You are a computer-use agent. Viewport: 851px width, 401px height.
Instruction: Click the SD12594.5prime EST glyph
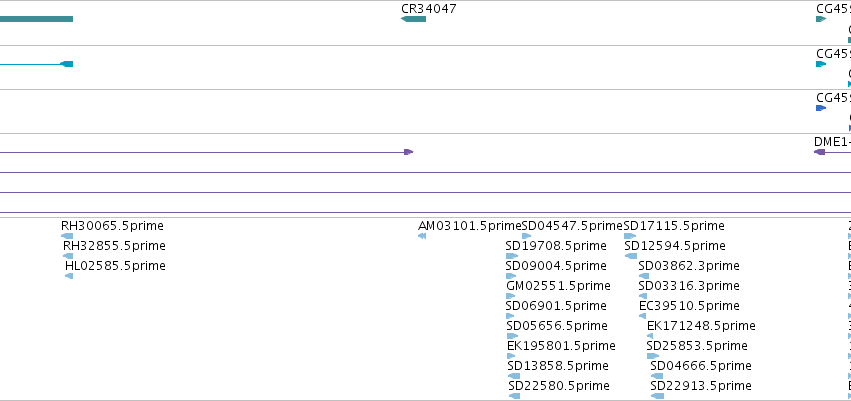tap(631, 256)
